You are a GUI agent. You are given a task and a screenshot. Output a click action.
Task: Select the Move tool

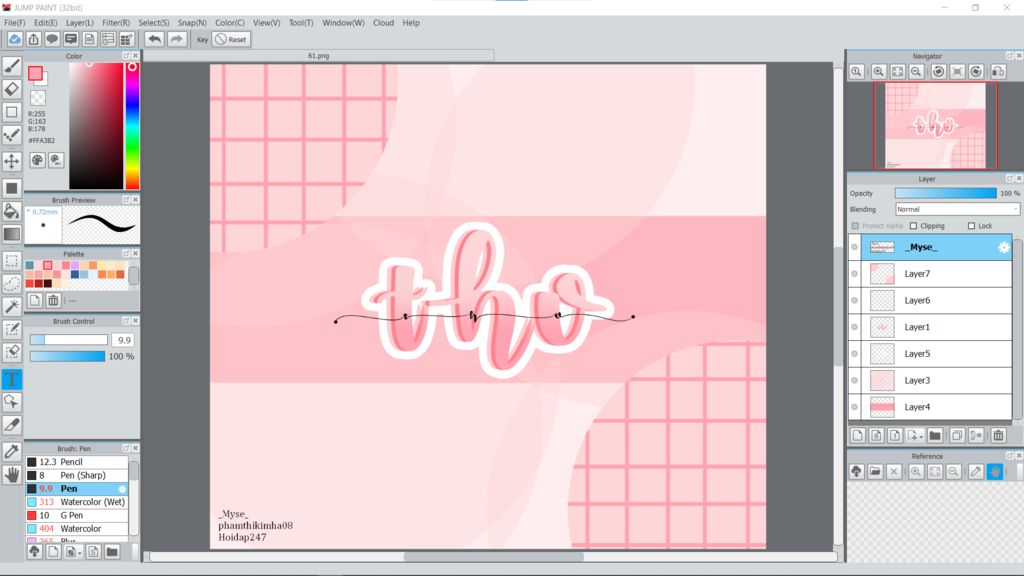pyautogui.click(x=12, y=161)
